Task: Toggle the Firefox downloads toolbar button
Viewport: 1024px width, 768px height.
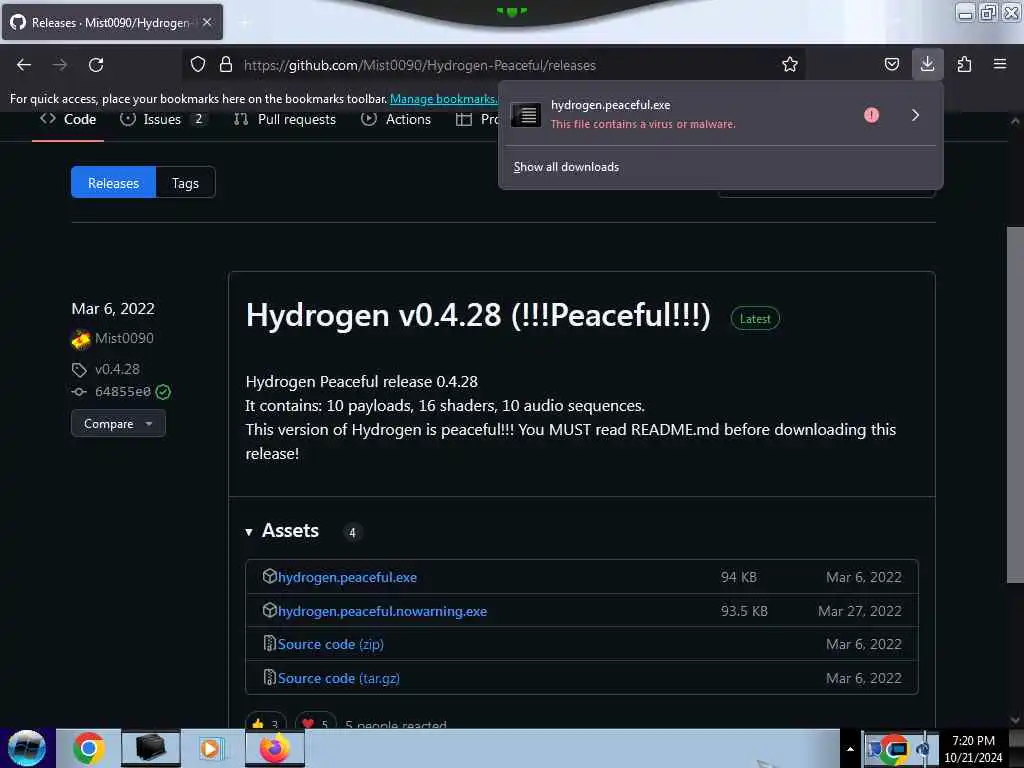Action: 927,64
